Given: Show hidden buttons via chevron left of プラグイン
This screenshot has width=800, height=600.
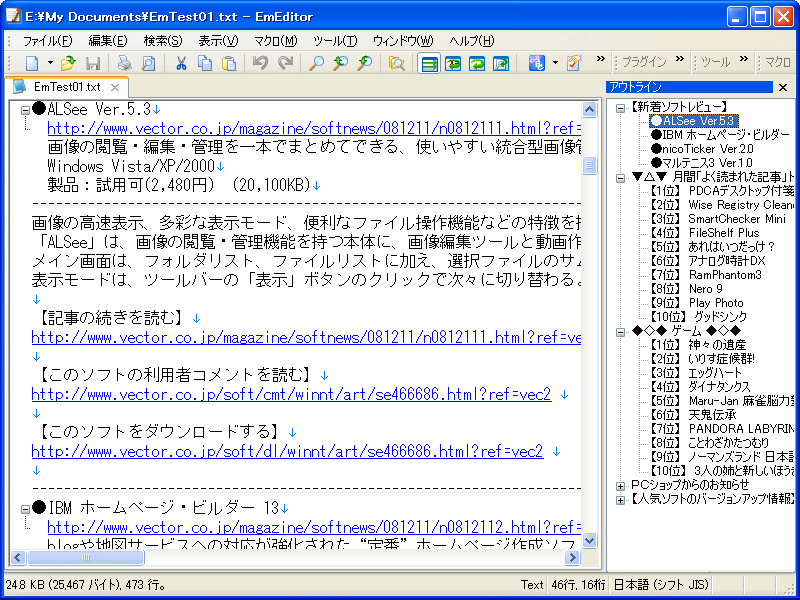Looking at the screenshot, I should [x=601, y=59].
